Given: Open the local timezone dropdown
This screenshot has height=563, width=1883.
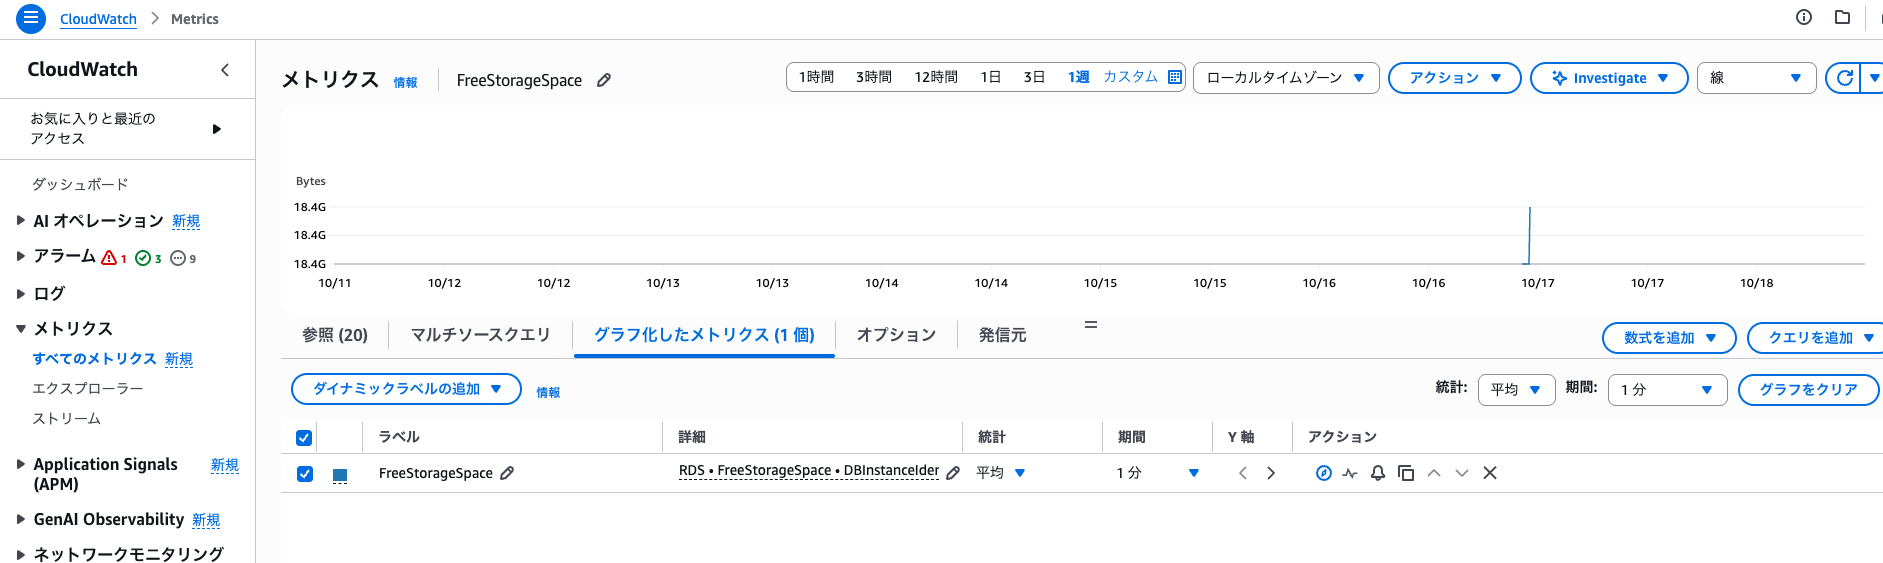Looking at the screenshot, I should click(x=1285, y=78).
